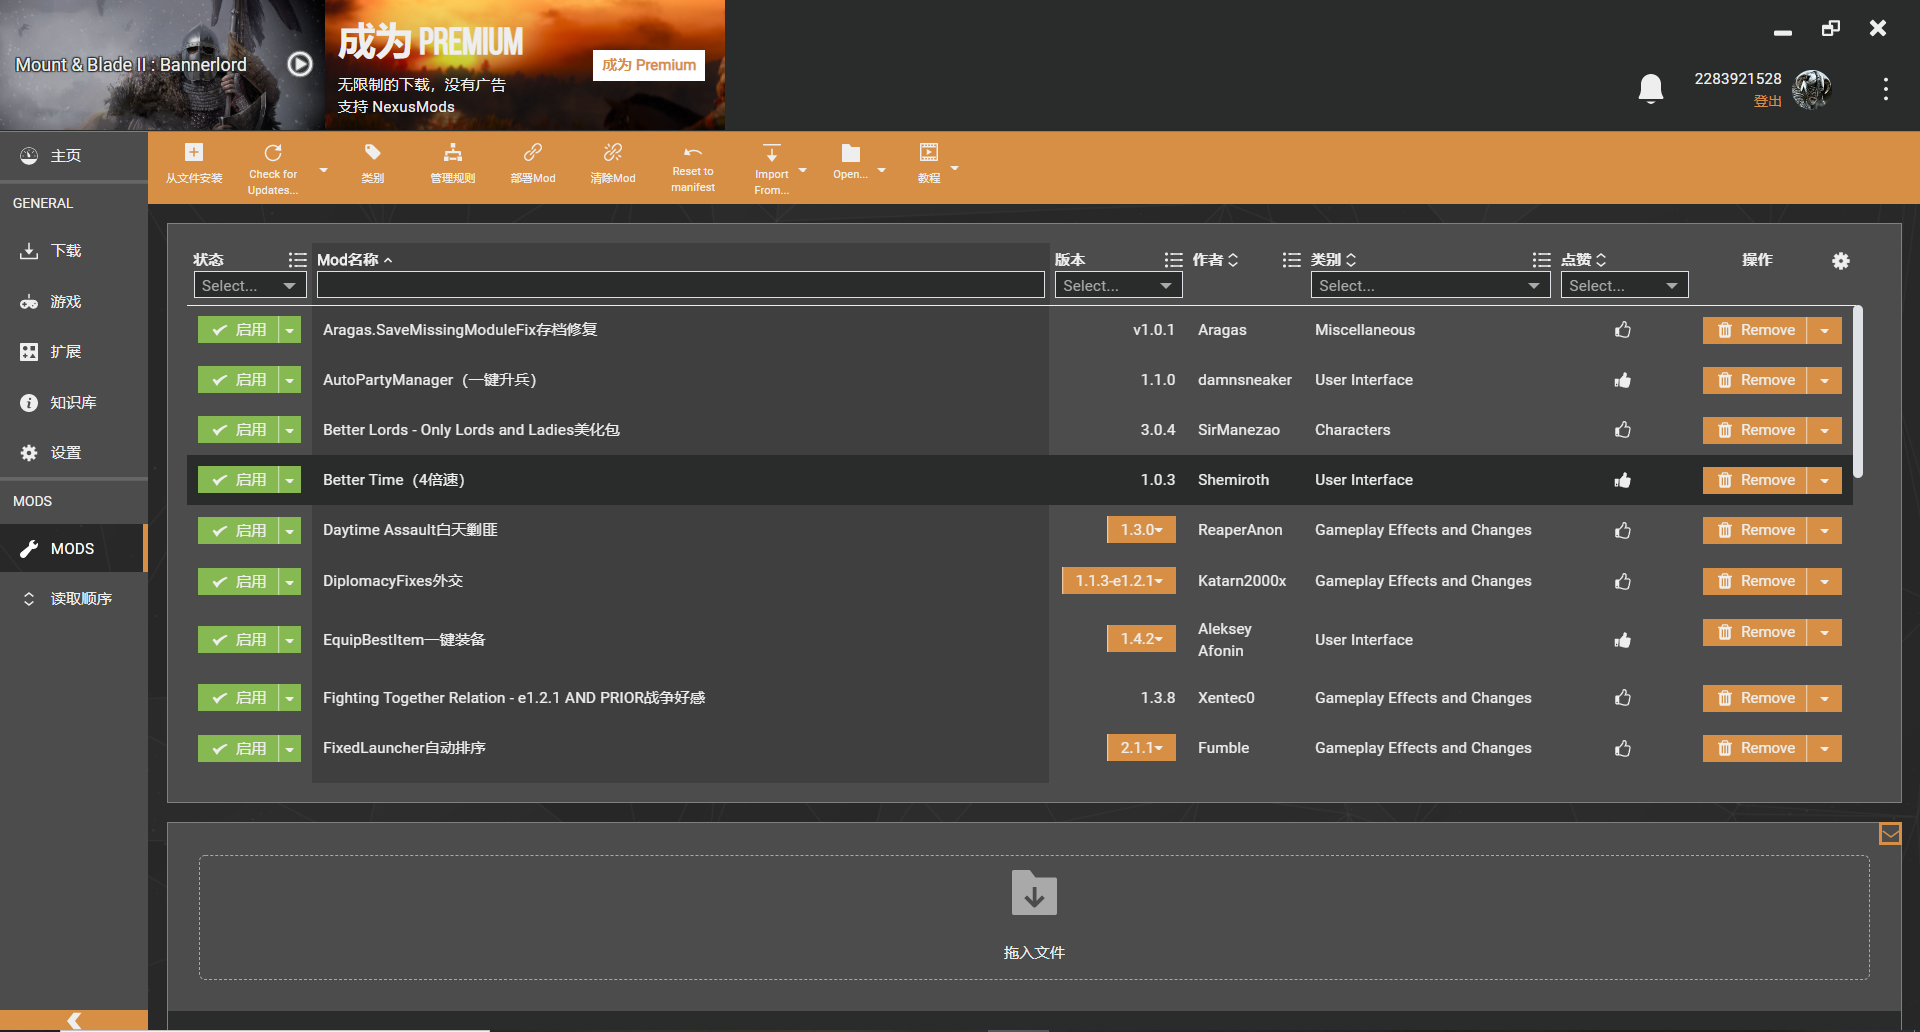
Task: Click Purge Mod broken-link icon
Action: (613, 164)
